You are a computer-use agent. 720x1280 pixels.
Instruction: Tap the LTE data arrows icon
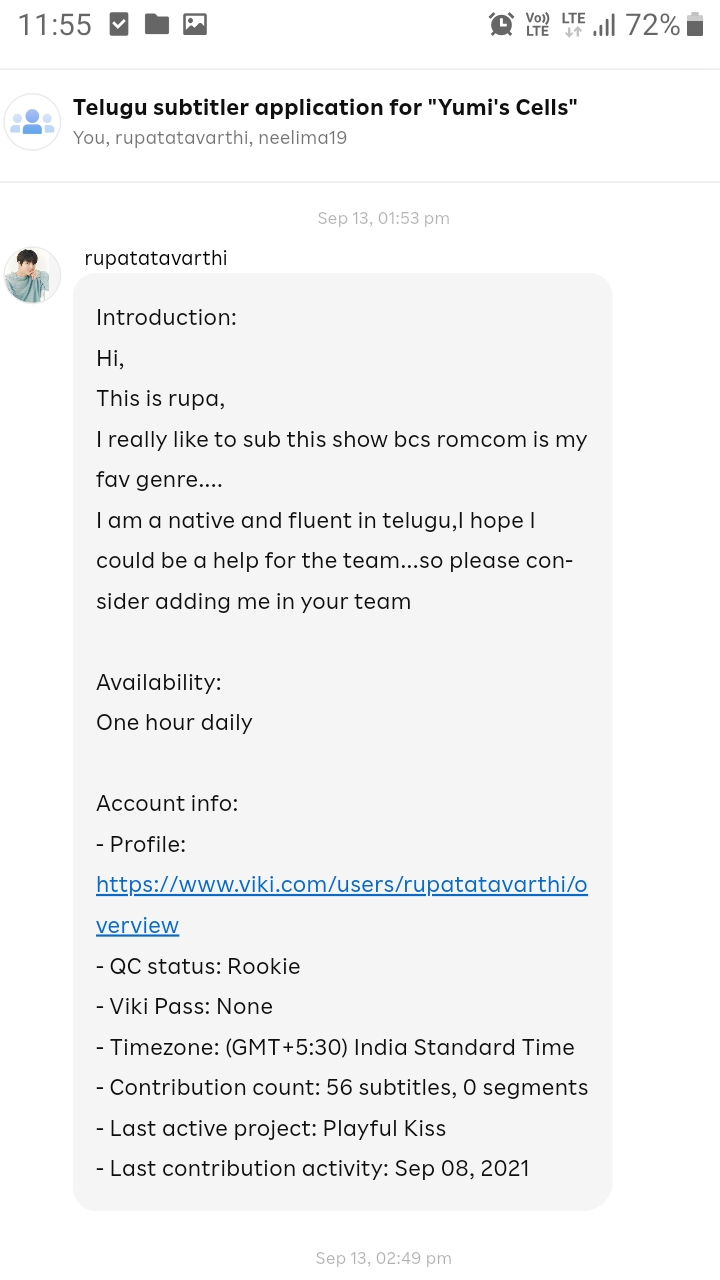pos(573,25)
